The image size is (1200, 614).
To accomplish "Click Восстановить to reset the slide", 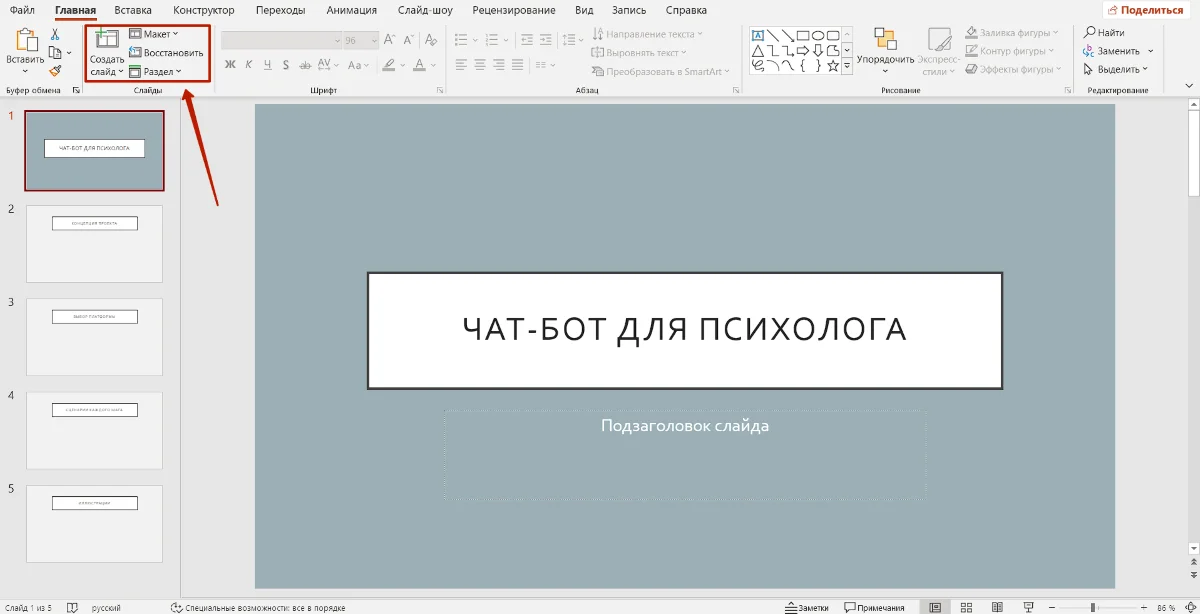I will pyautogui.click(x=166, y=53).
